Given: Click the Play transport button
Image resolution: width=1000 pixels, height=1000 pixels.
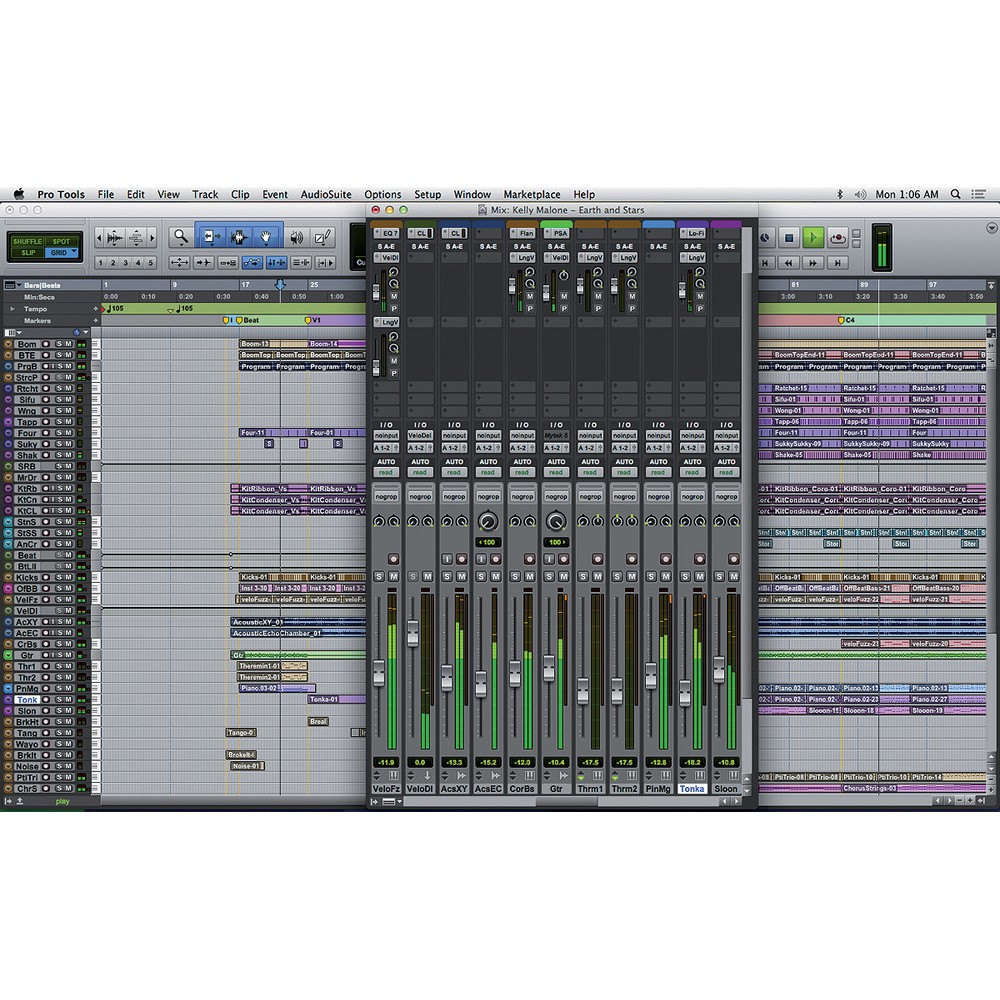Looking at the screenshot, I should (x=812, y=238).
